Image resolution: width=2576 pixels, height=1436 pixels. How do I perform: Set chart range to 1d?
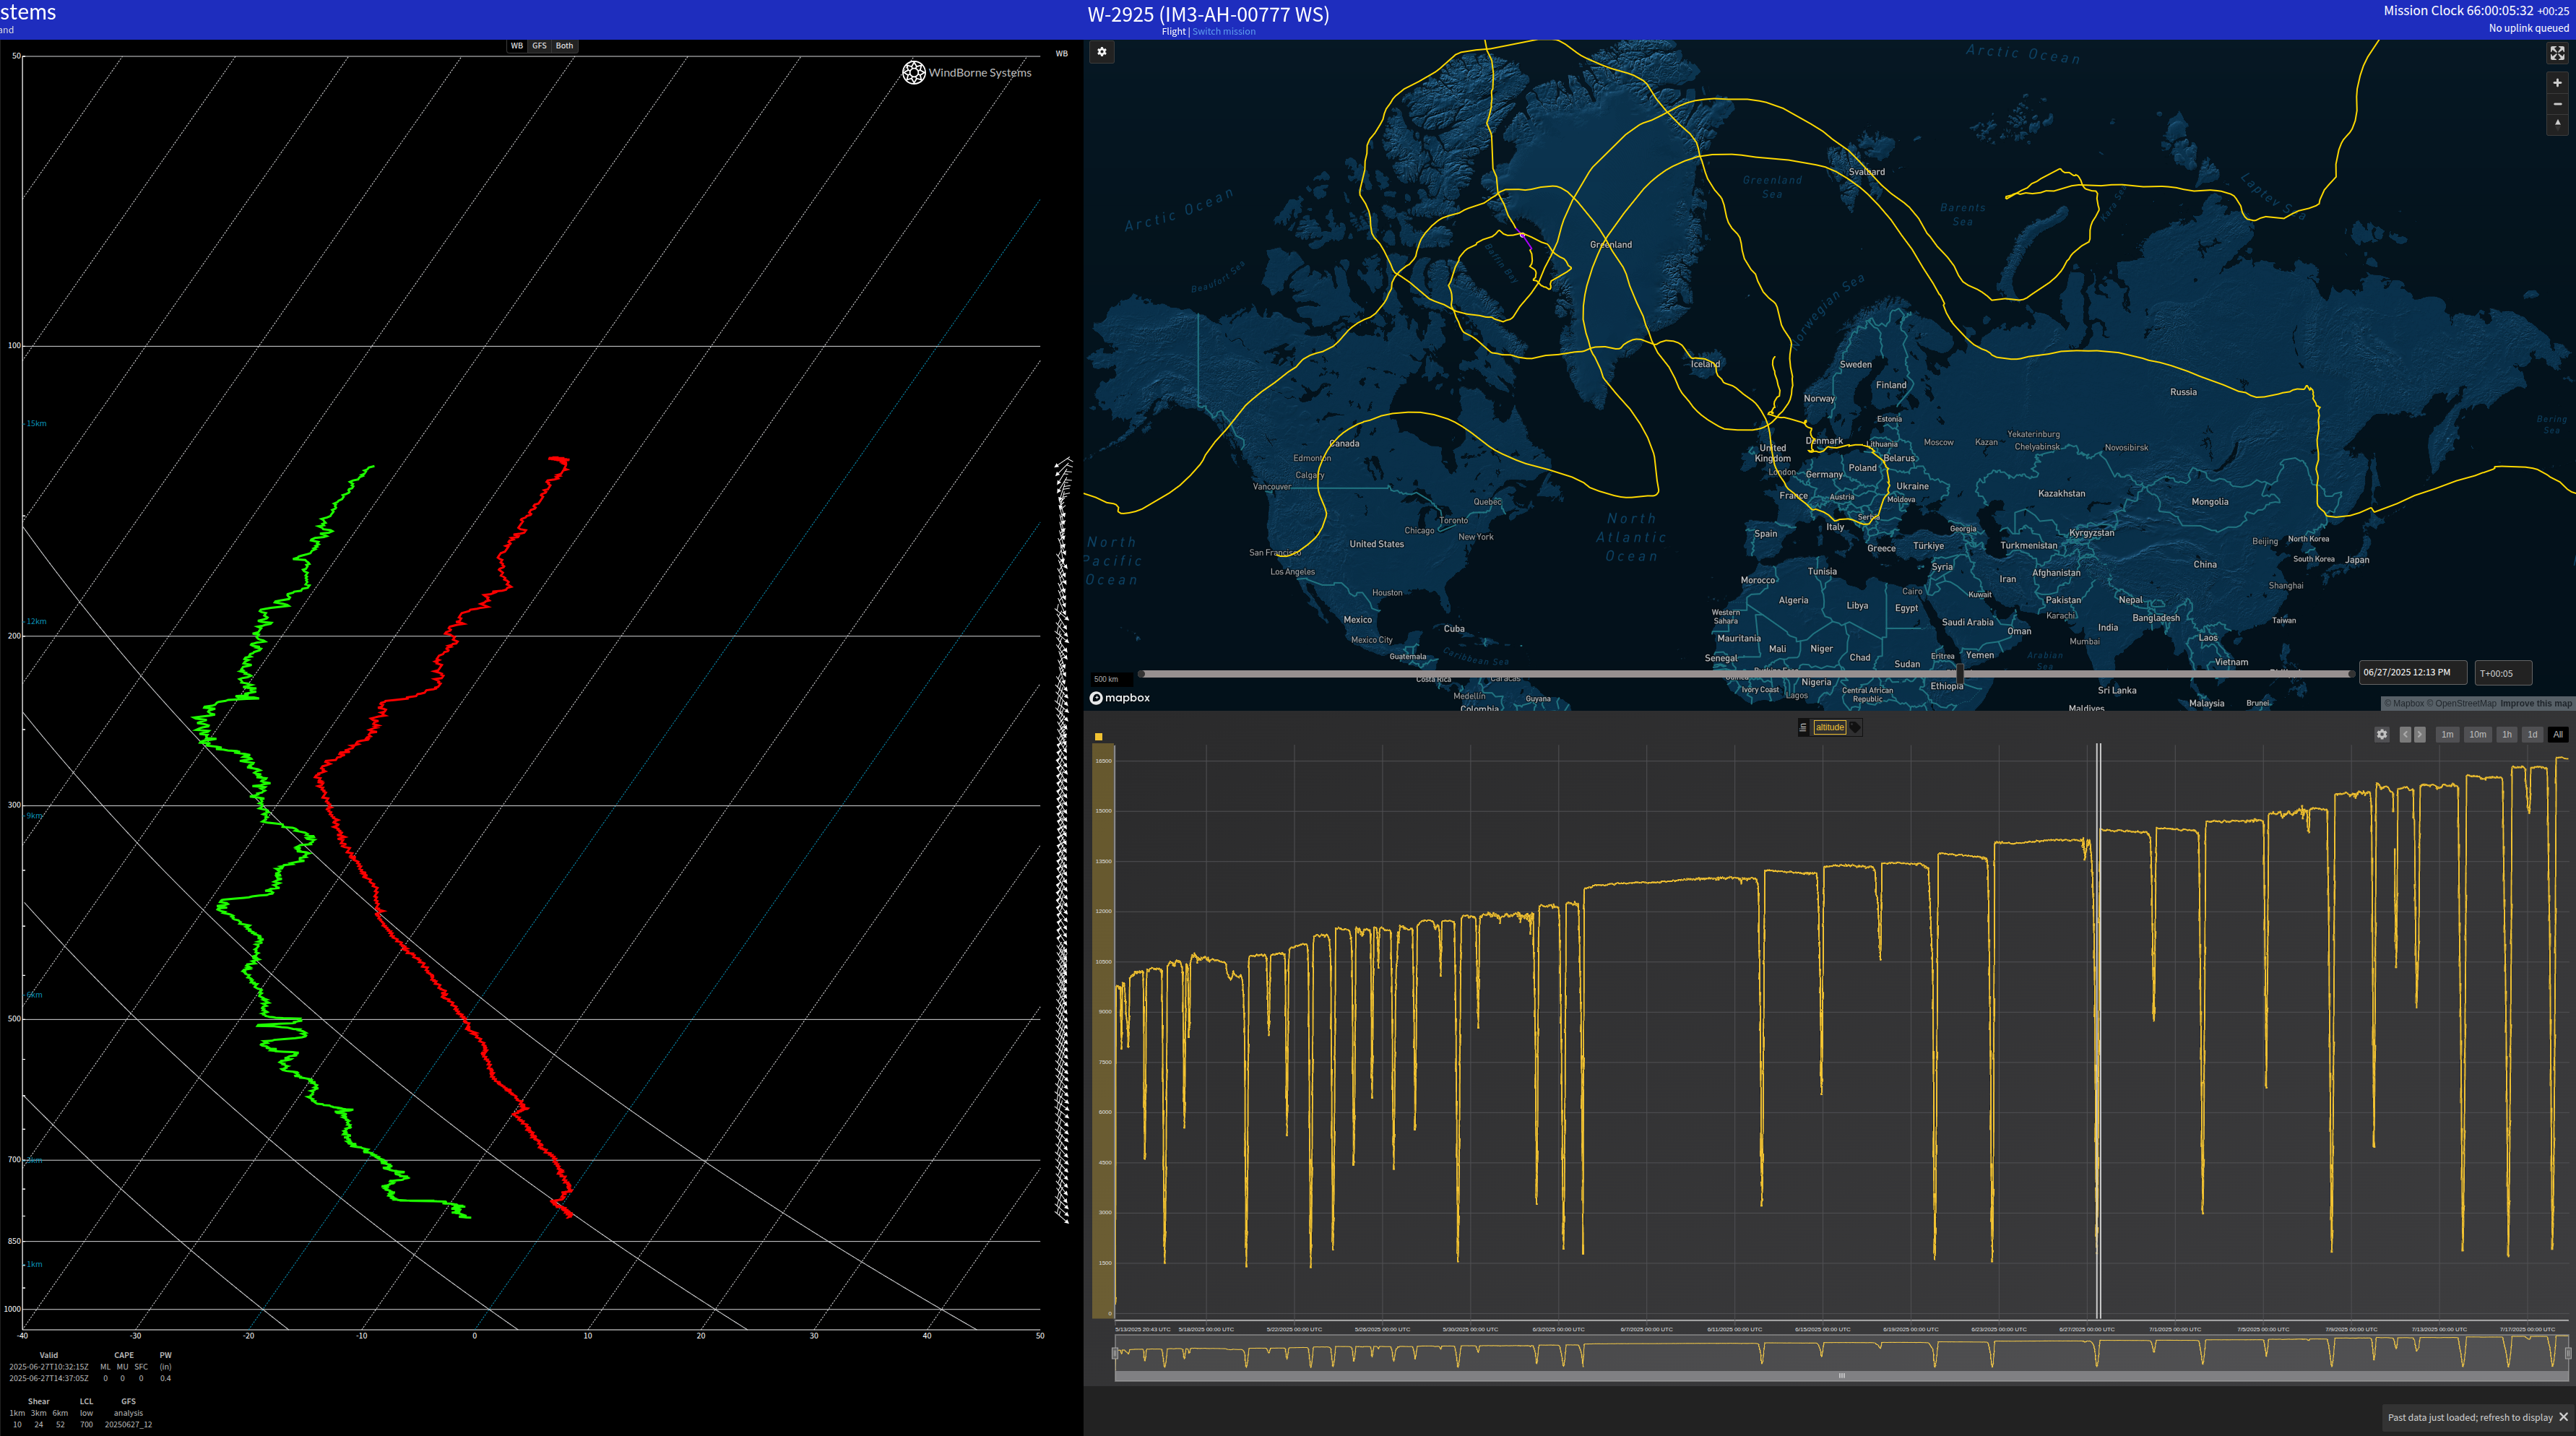pos(2532,734)
